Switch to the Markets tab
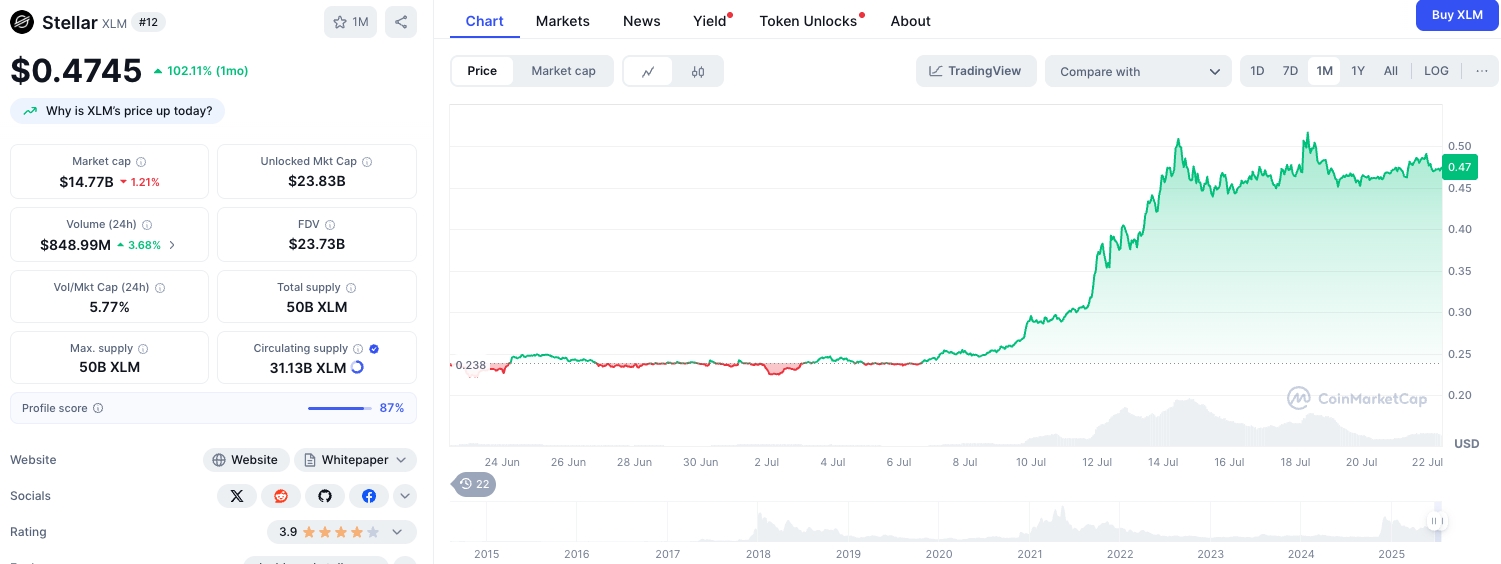The image size is (1501, 564). [x=562, y=21]
